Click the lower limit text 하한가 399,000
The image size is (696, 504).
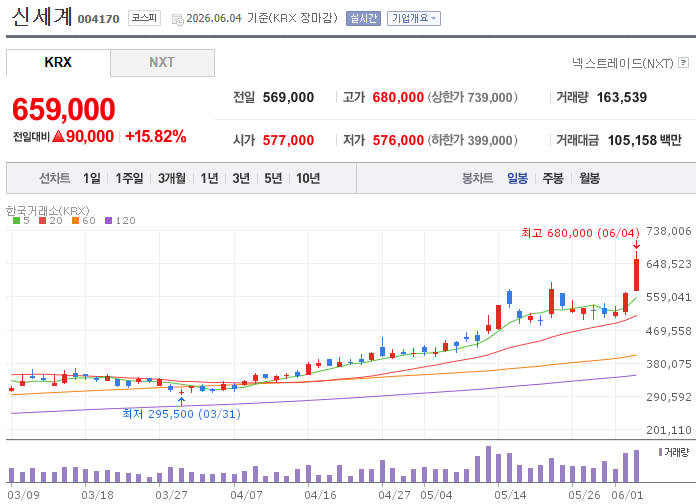[473, 140]
